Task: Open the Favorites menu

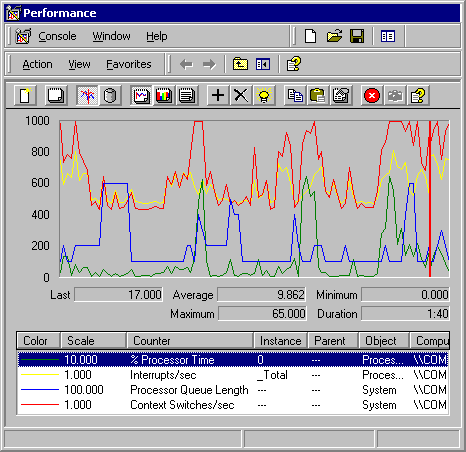Action: pyautogui.click(x=129, y=64)
